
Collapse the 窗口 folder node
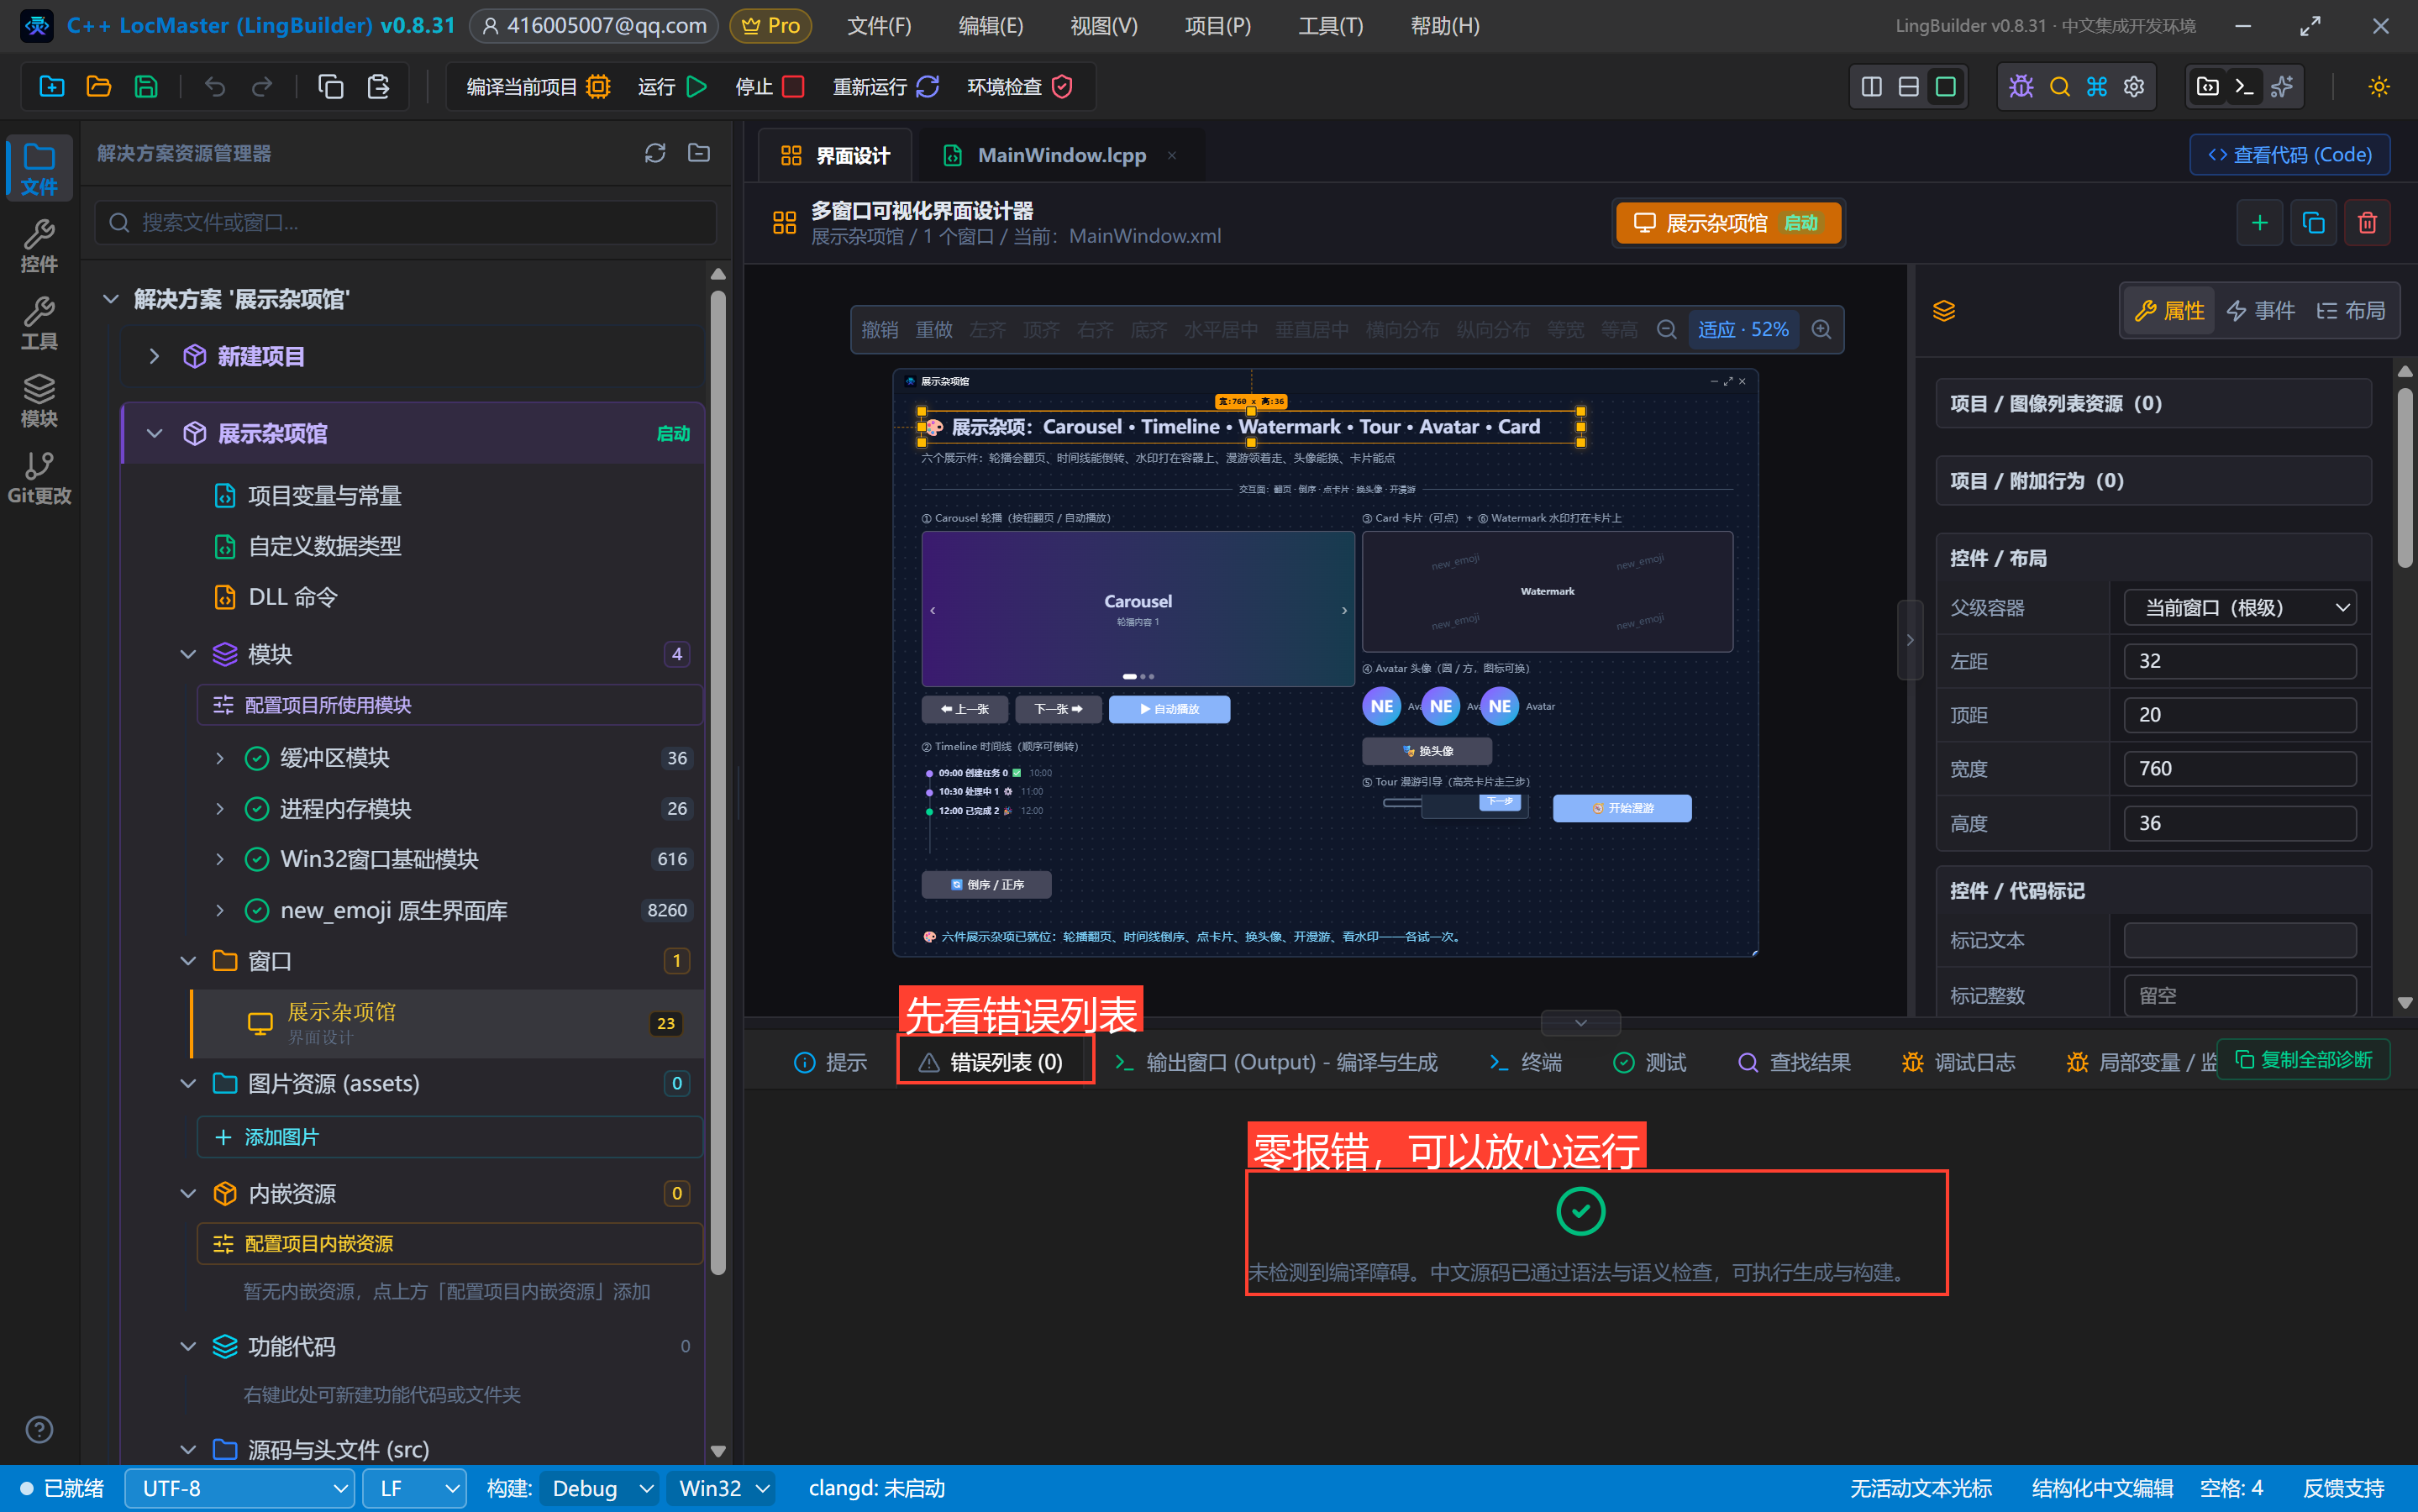click(x=187, y=961)
